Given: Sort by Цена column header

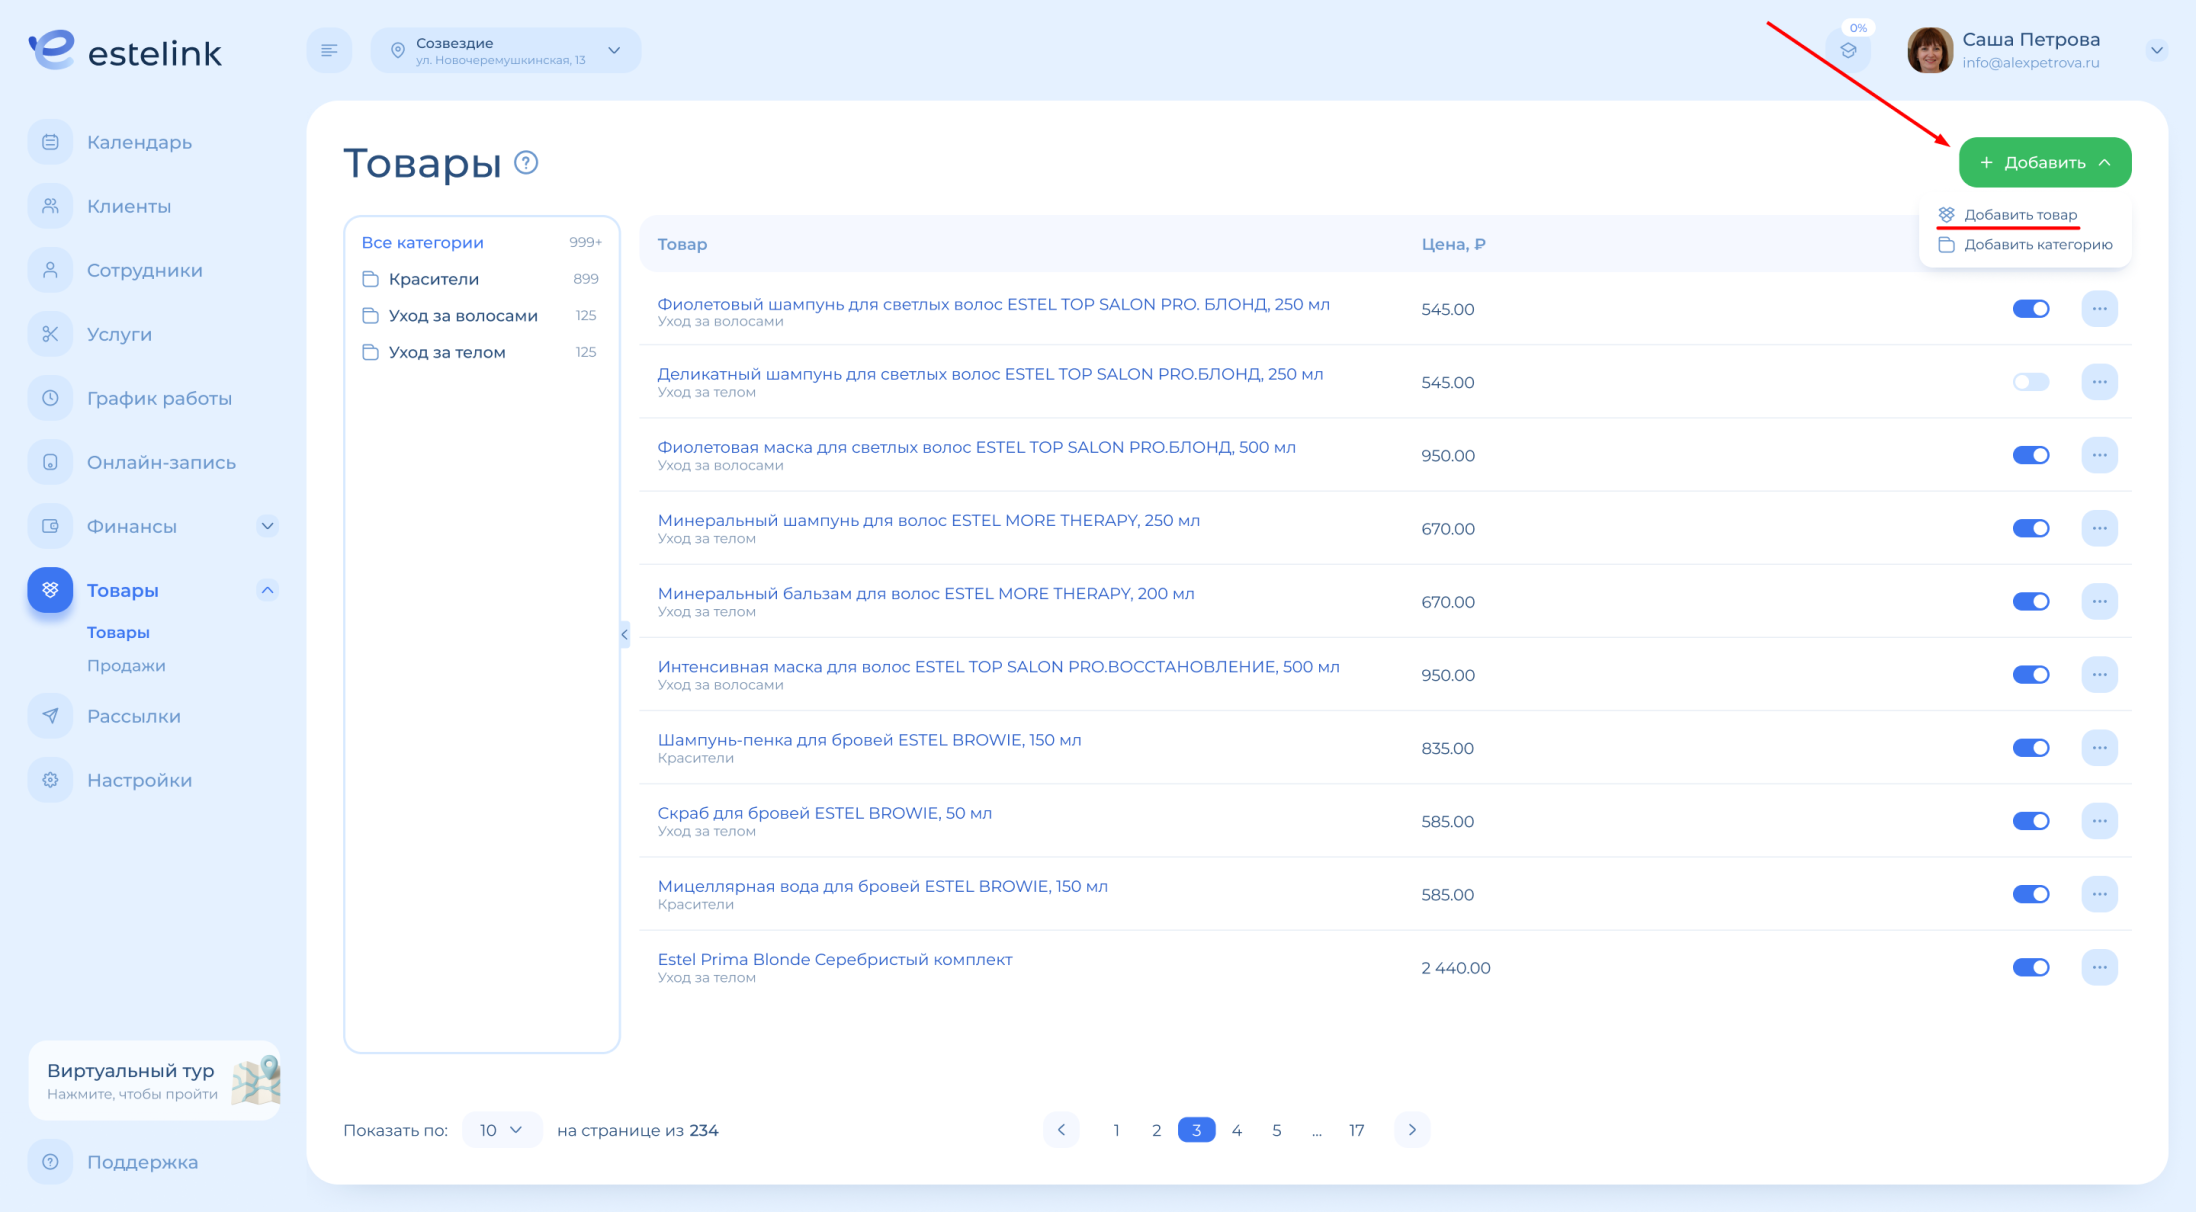Looking at the screenshot, I should 1453,244.
